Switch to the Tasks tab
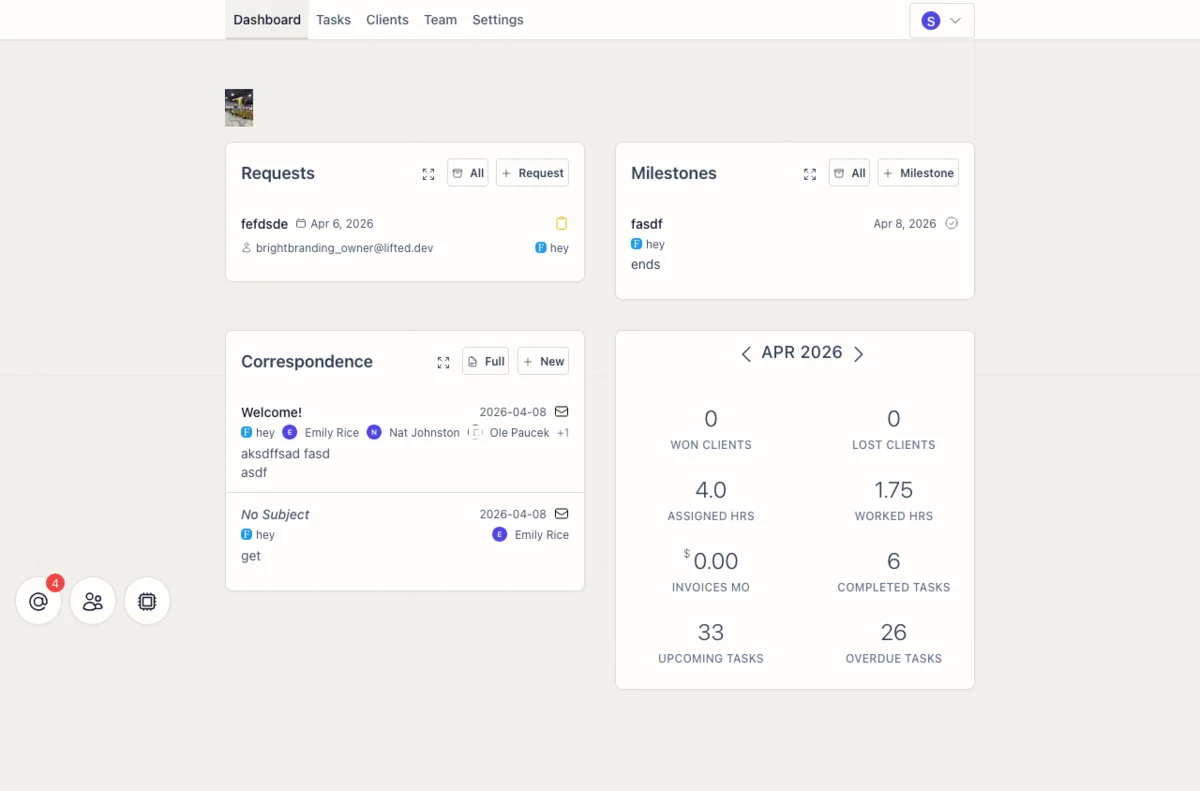Viewport: 1200px width, 791px height. [x=333, y=19]
